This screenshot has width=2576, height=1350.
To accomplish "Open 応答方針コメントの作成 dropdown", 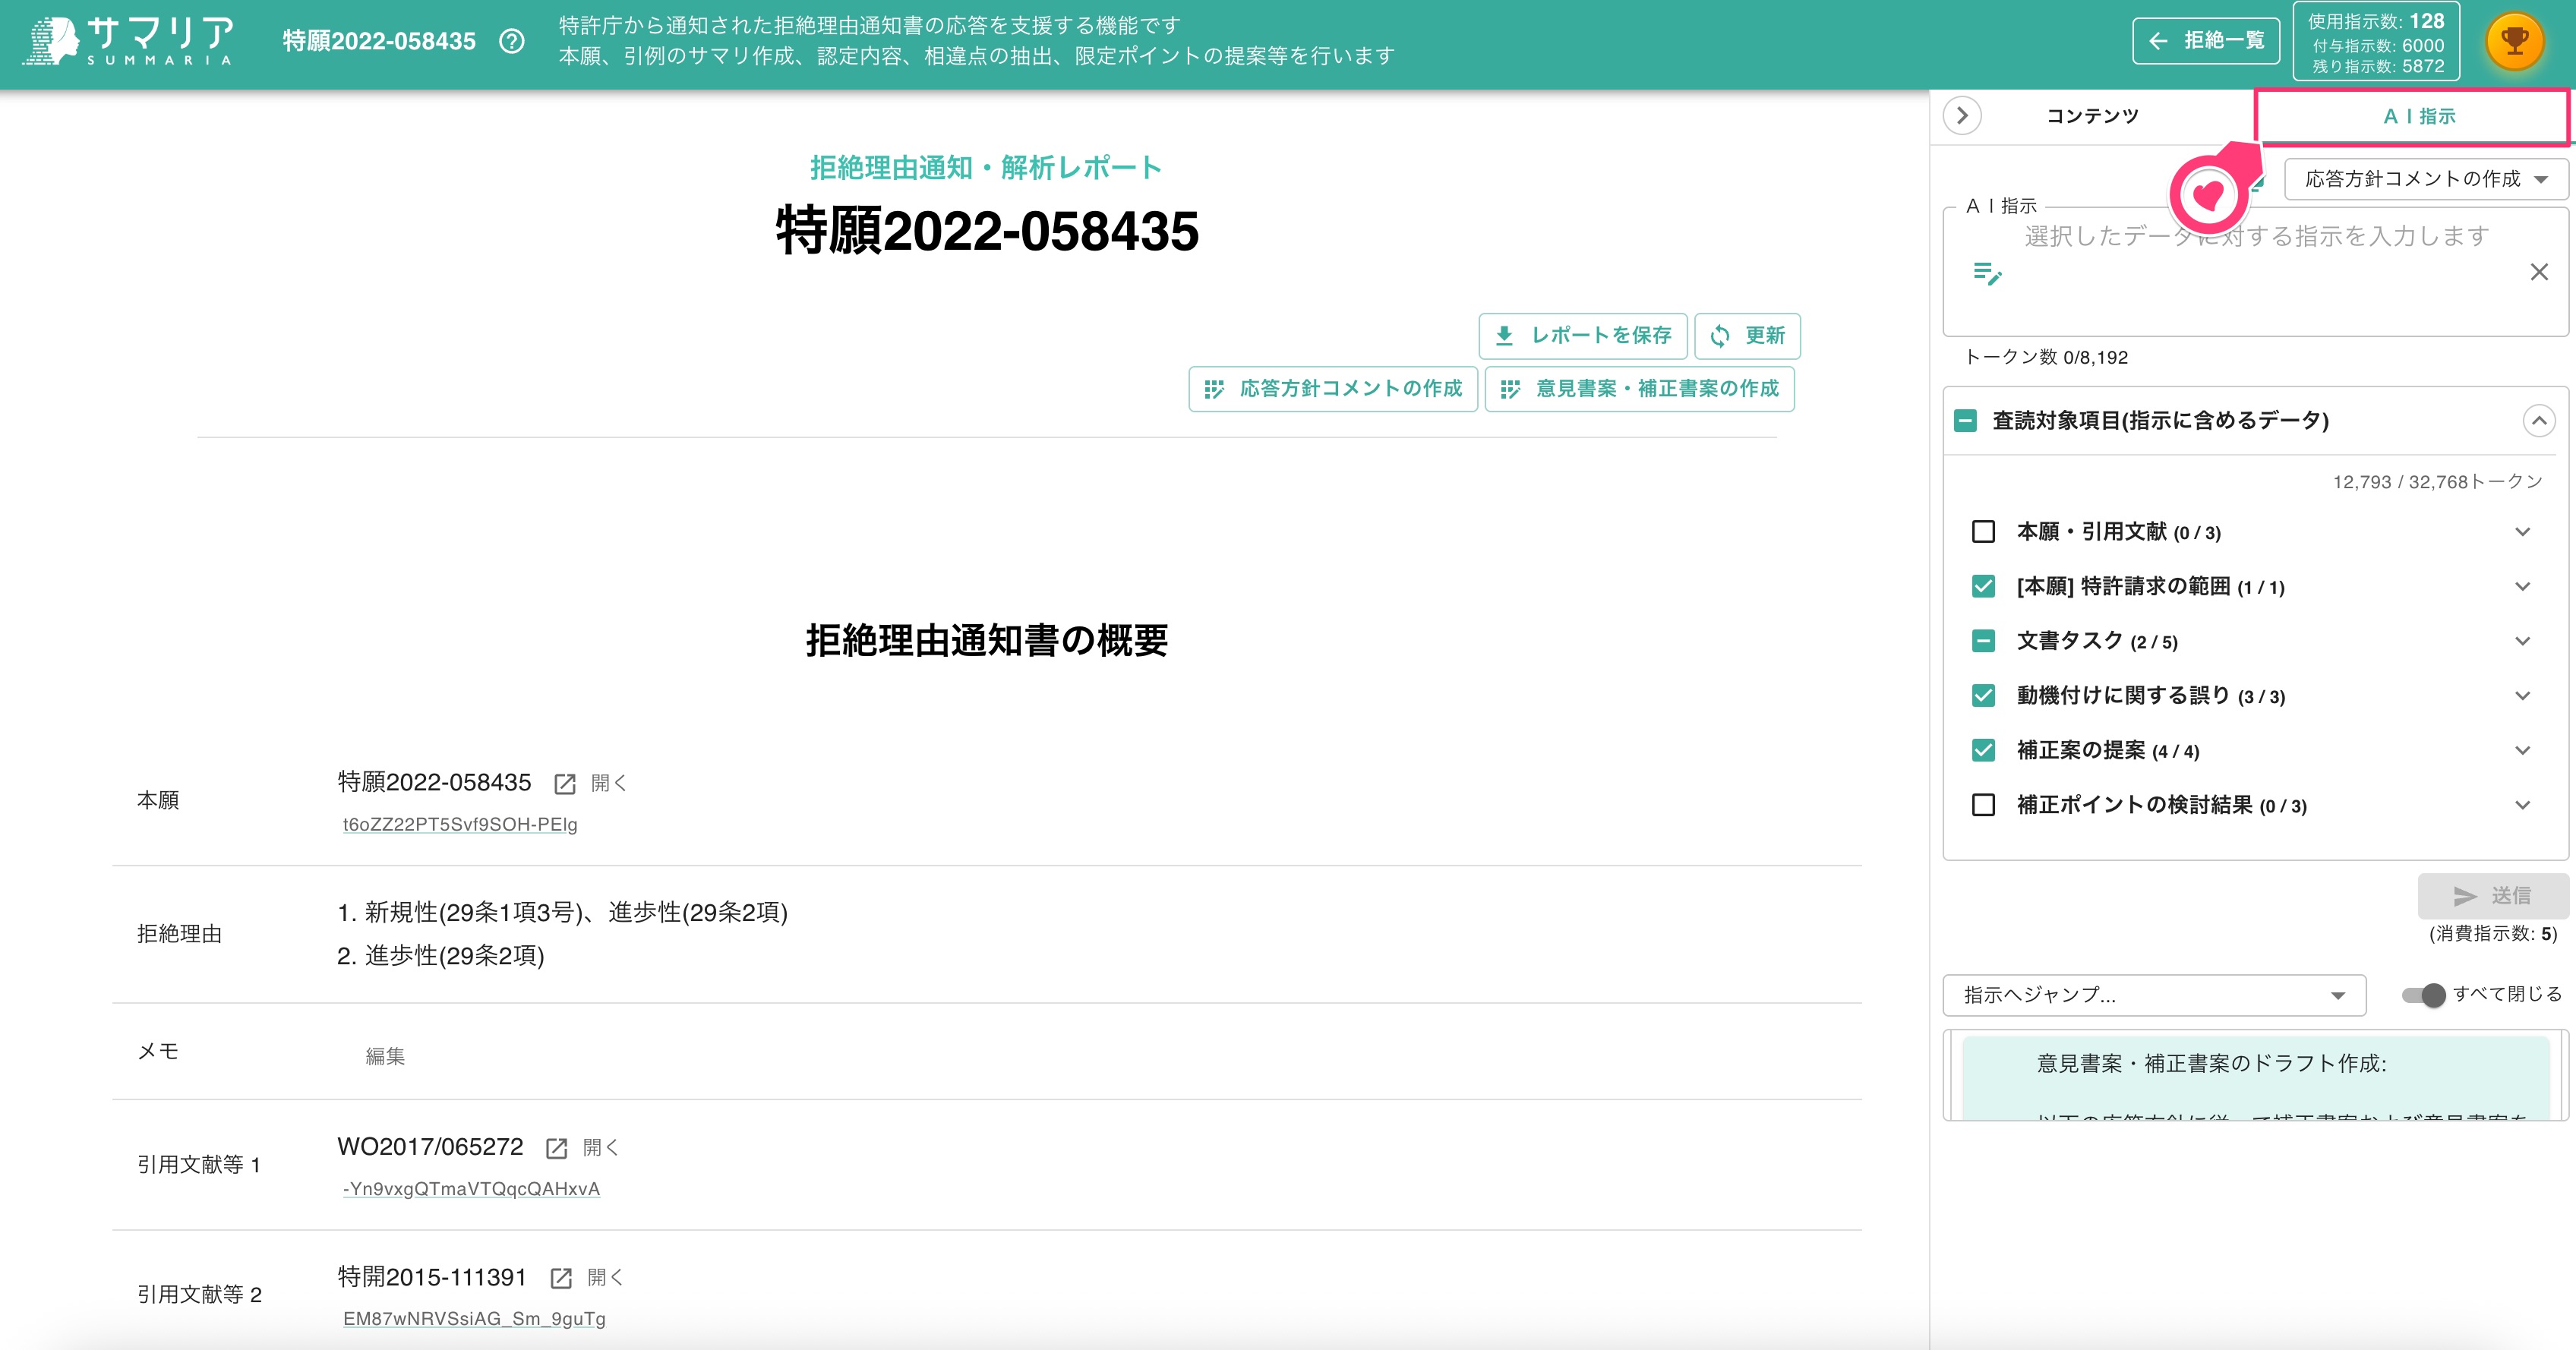I will [x=2426, y=179].
